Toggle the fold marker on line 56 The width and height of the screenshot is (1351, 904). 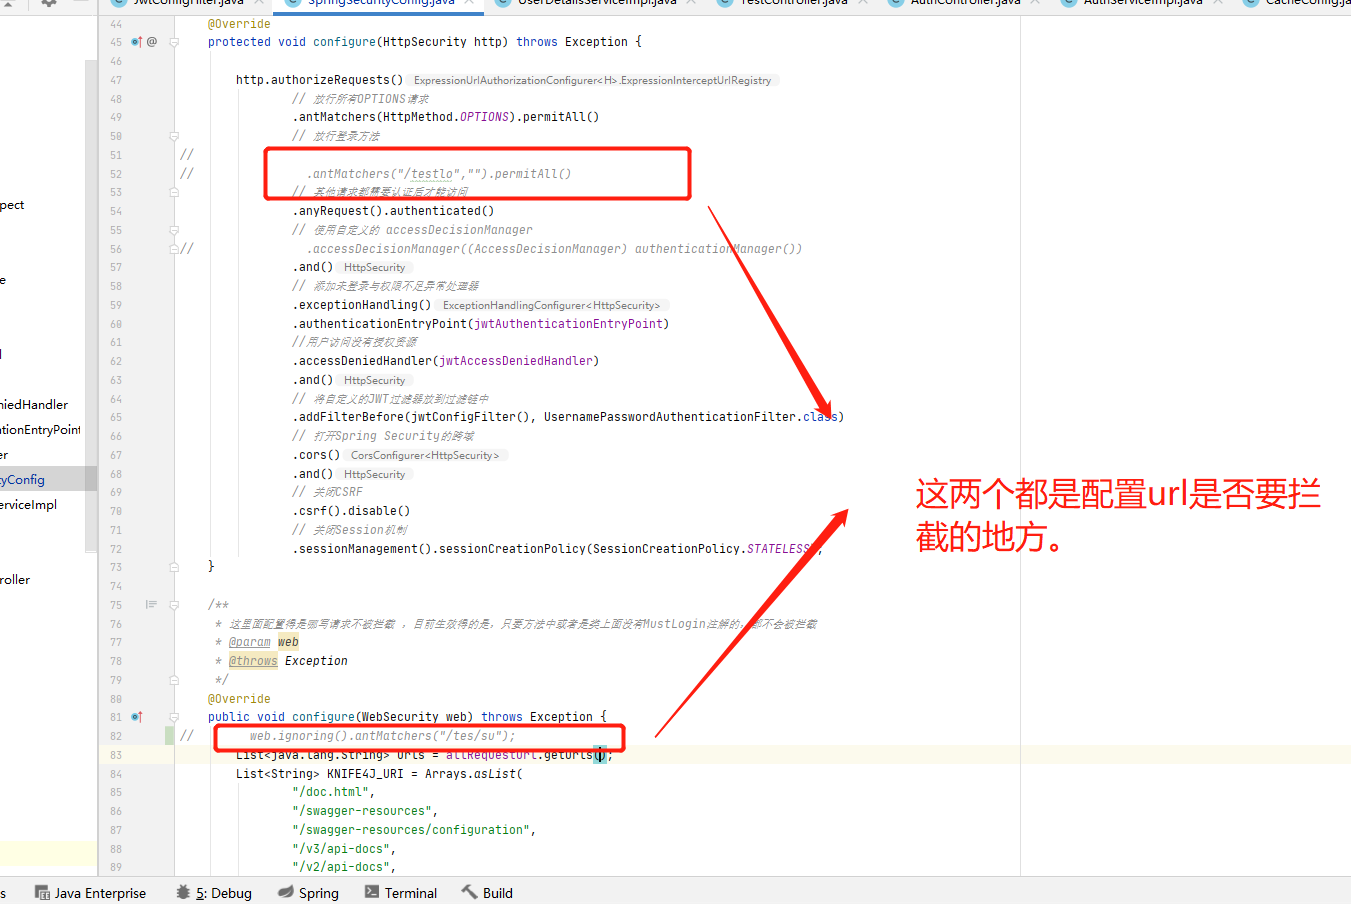174,248
